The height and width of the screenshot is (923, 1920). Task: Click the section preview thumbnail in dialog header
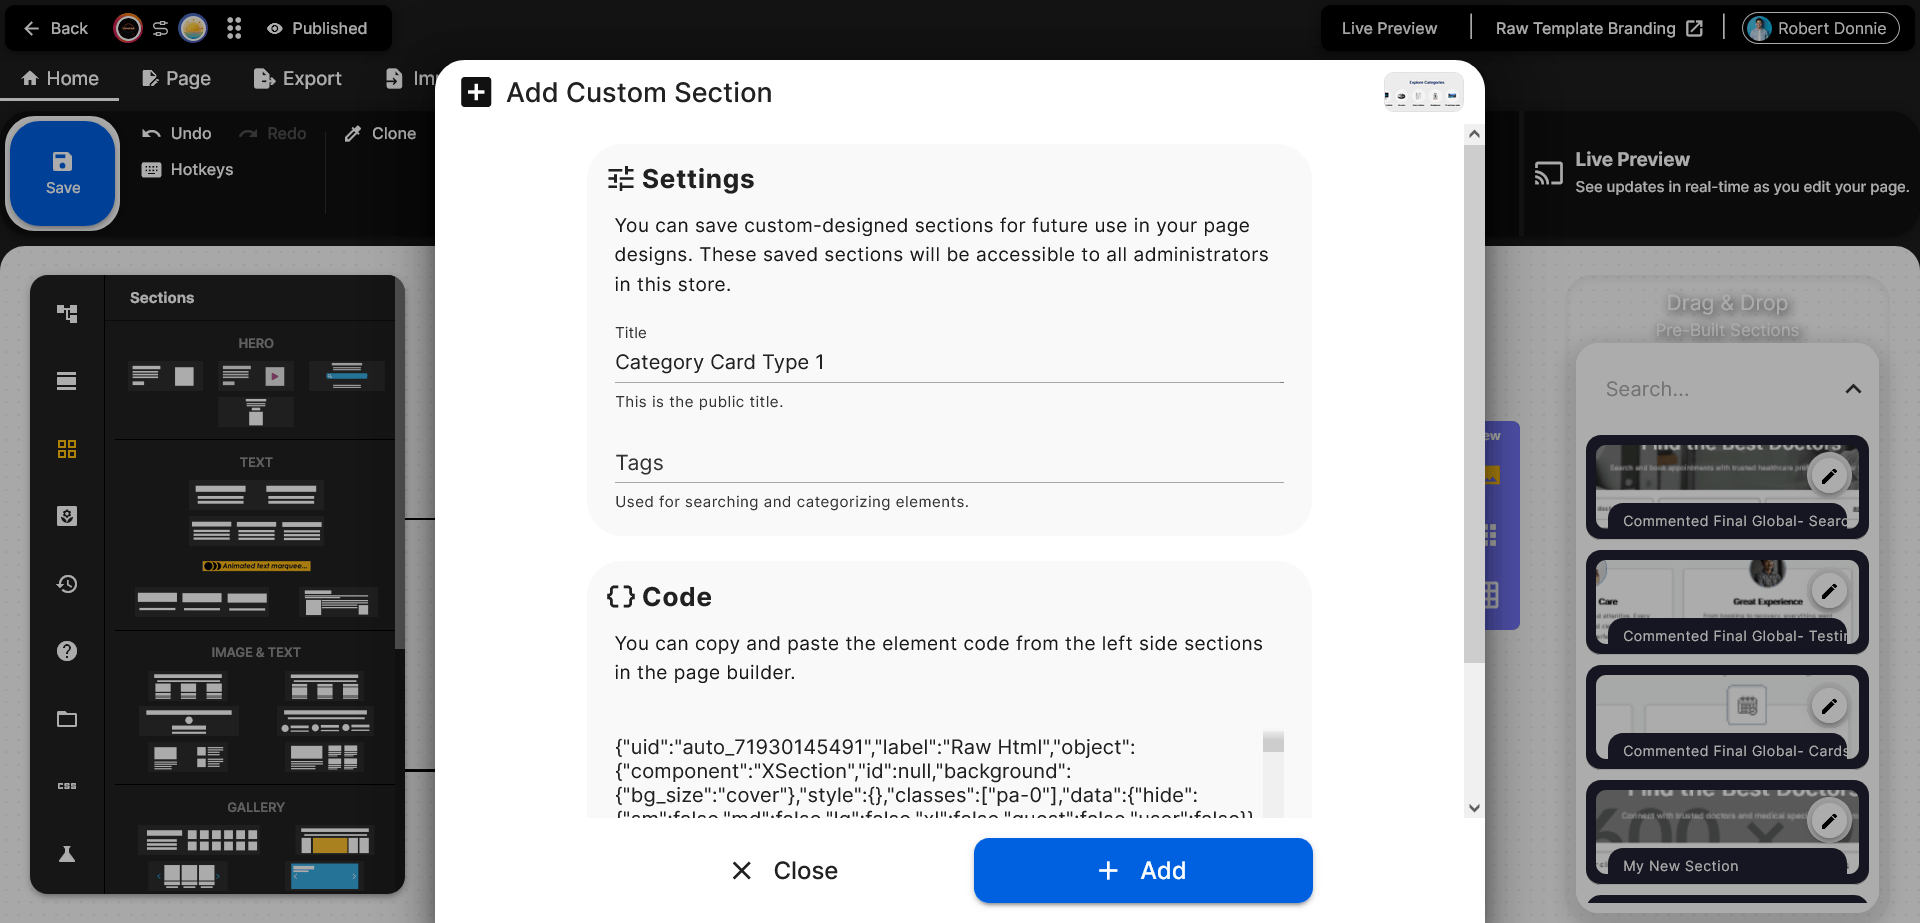point(1424,92)
